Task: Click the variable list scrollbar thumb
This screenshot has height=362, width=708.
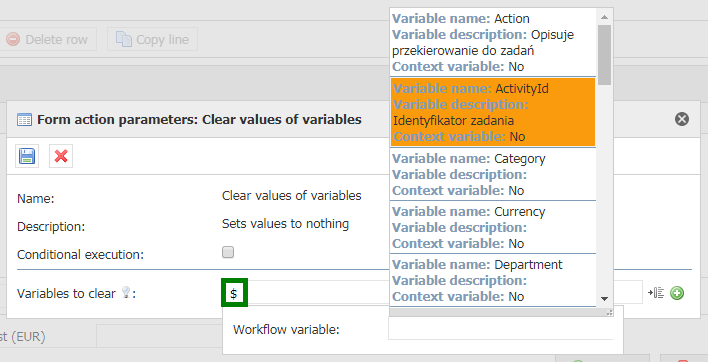Action: pos(605,55)
